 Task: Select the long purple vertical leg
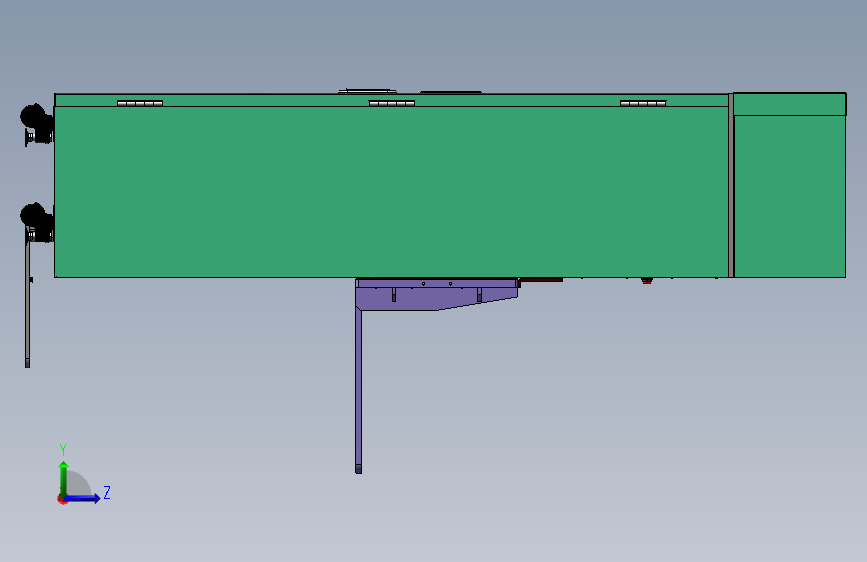pyautogui.click(x=358, y=391)
